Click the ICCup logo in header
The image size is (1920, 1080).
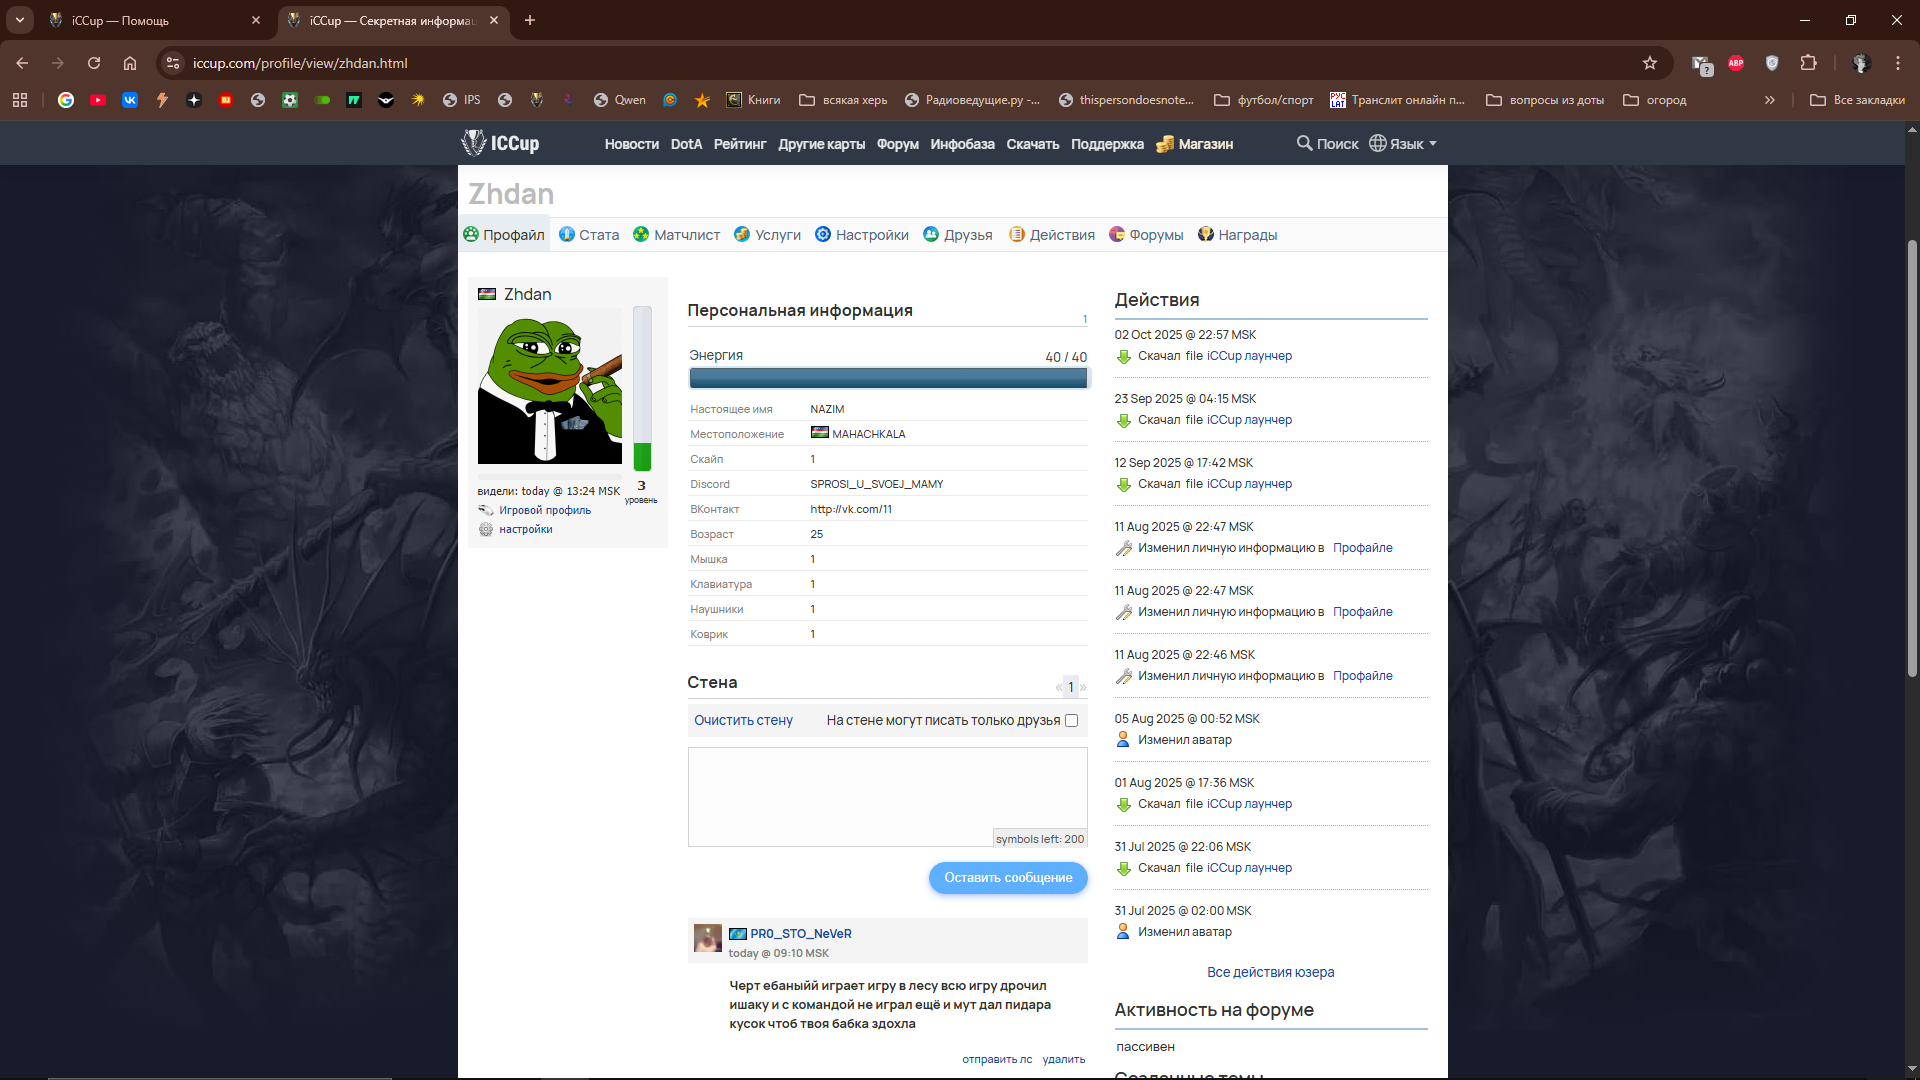(500, 143)
